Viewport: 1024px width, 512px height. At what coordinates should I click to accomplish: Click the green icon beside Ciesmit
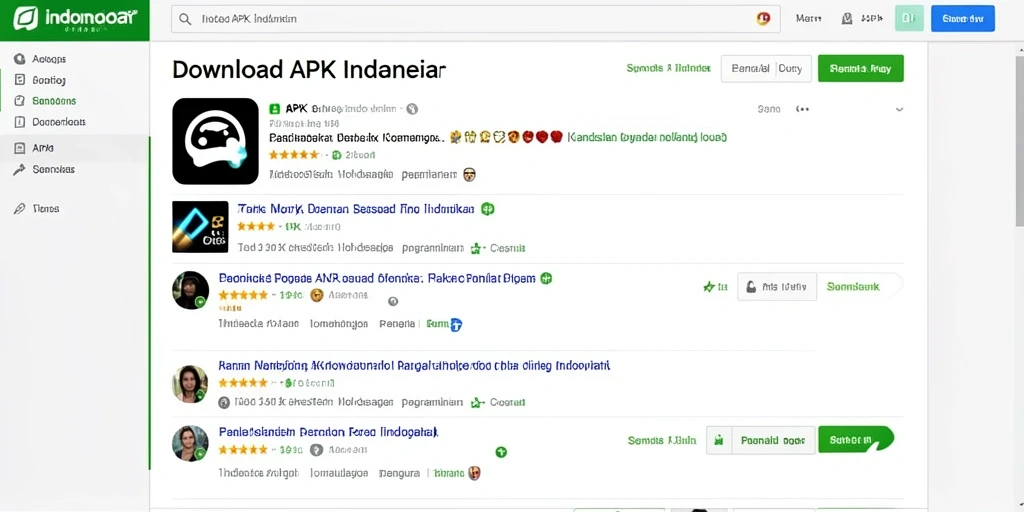(x=476, y=248)
